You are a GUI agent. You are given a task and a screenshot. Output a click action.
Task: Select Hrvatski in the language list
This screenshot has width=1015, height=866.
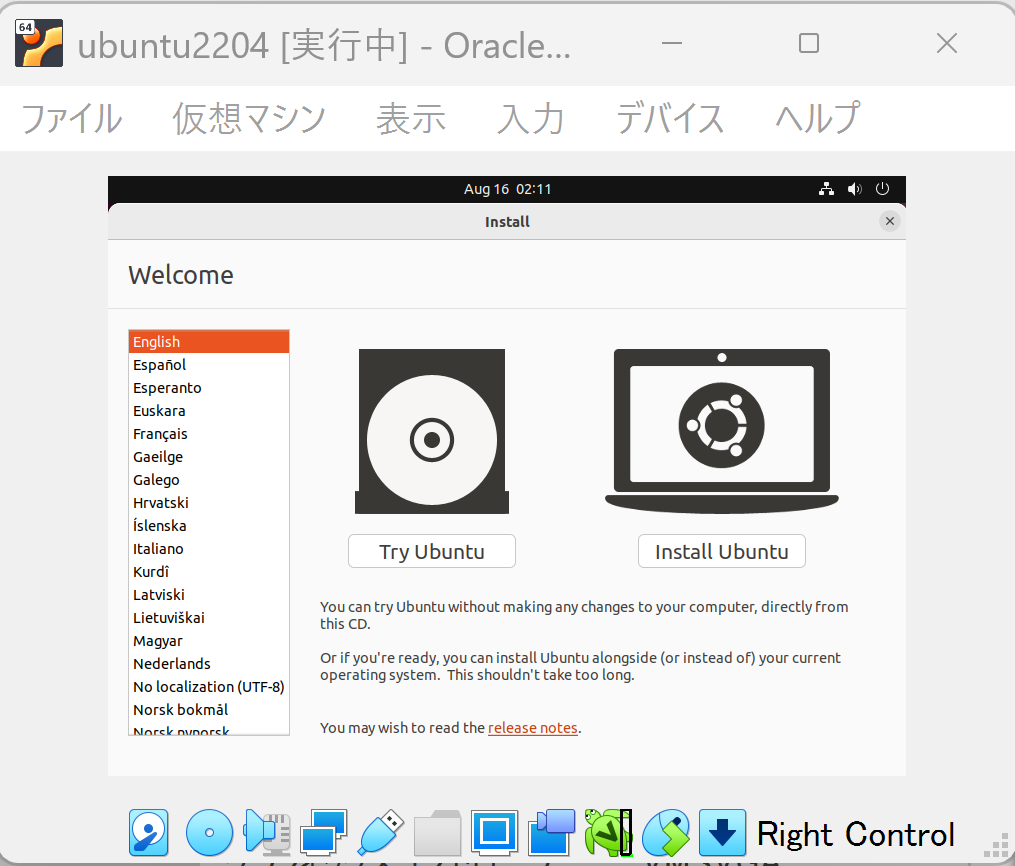209,503
